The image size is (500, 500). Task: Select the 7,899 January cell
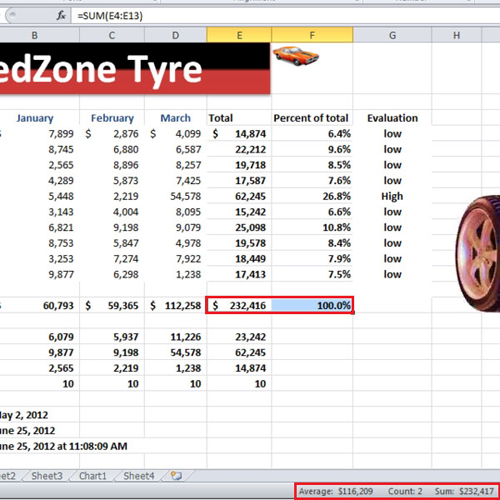40,134
